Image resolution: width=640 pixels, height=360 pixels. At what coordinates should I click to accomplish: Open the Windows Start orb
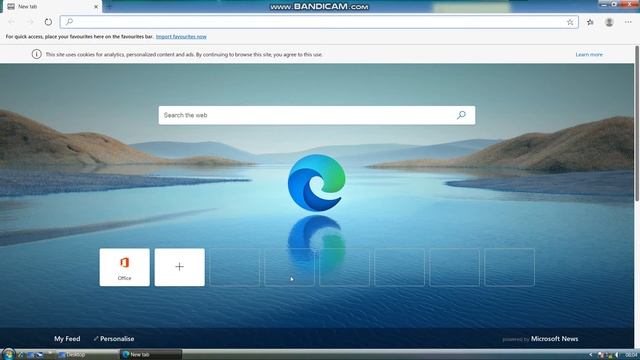(x=8, y=354)
